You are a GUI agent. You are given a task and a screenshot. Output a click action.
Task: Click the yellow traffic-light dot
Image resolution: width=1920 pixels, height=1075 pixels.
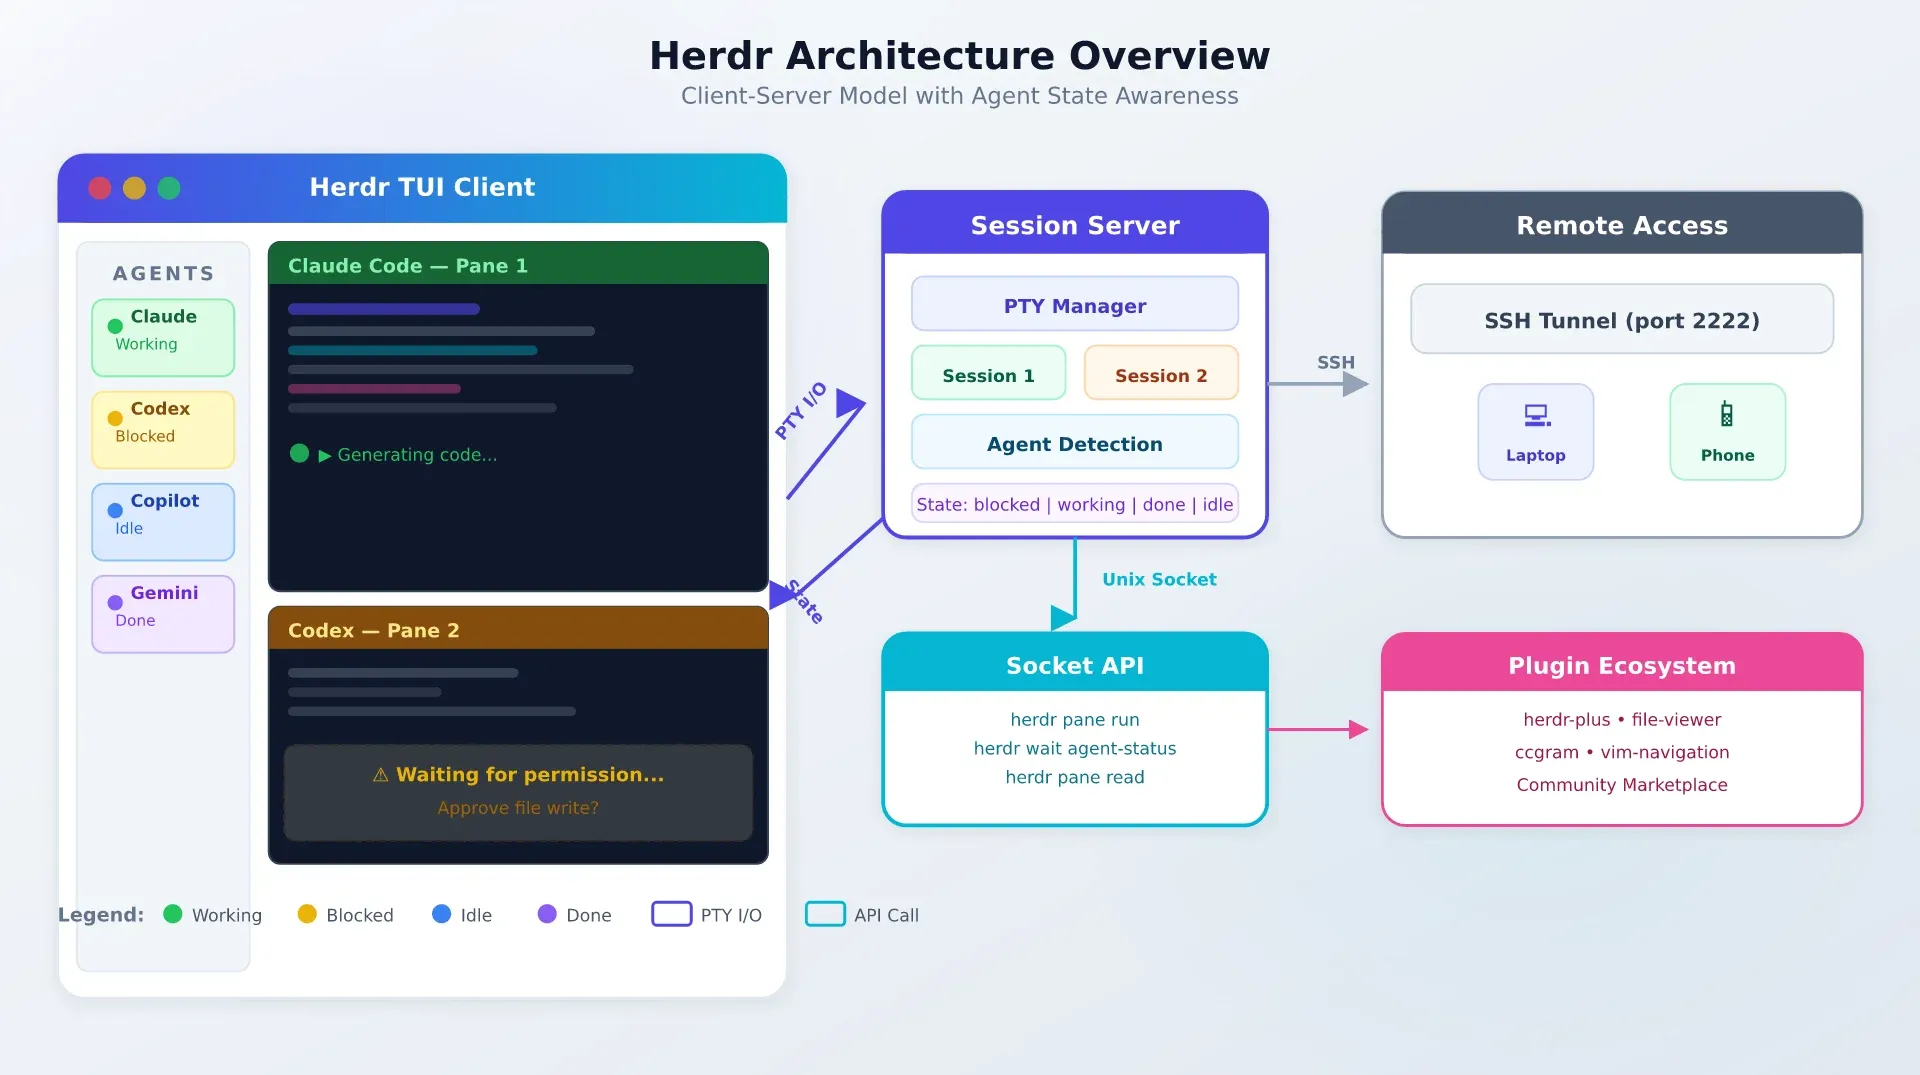134,188
